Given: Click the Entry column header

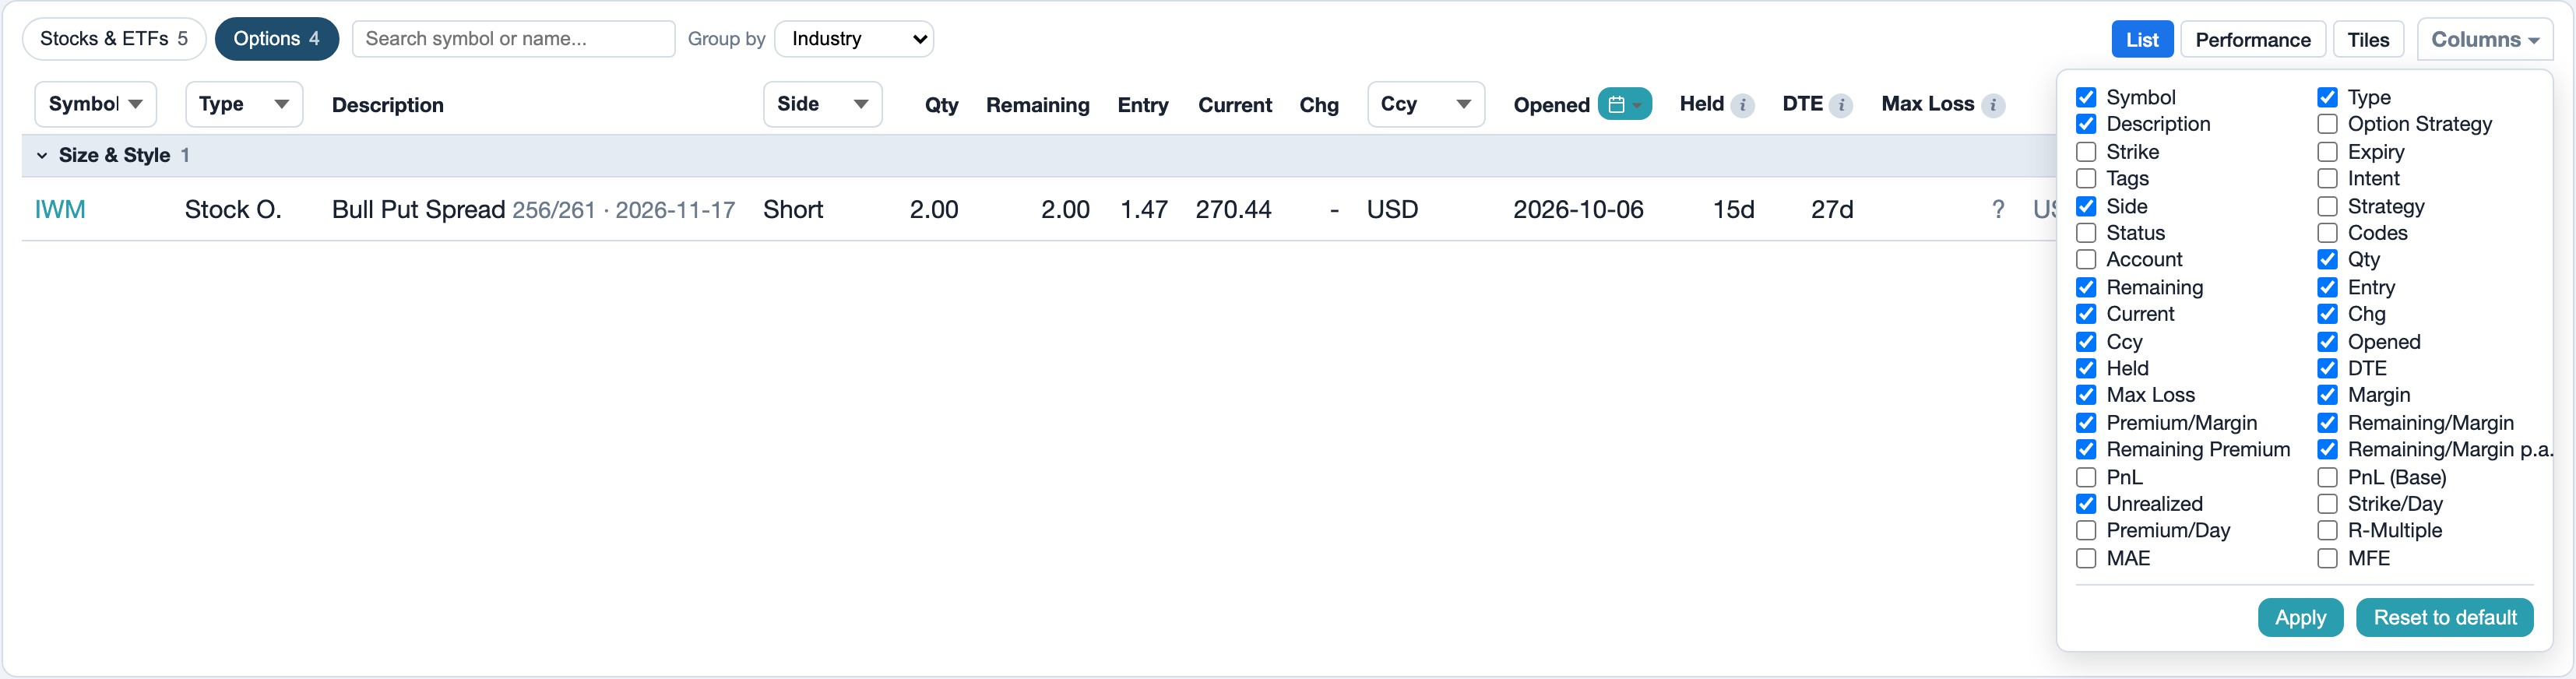Looking at the screenshot, I should tap(1142, 105).
